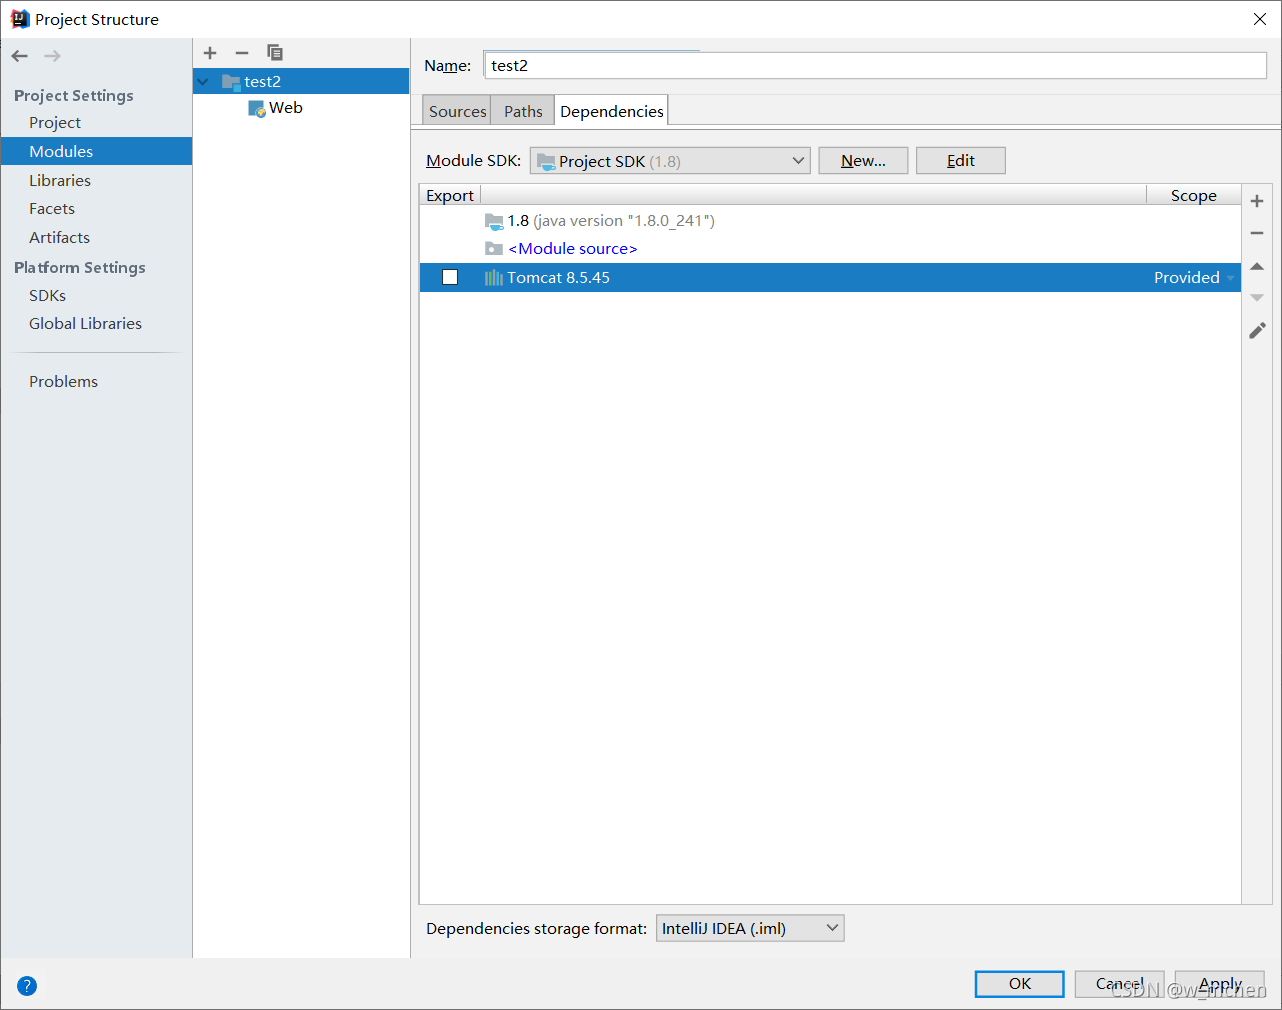Screen dimensions: 1282x1010
Task: Select the Dependencies tab
Action: (611, 111)
